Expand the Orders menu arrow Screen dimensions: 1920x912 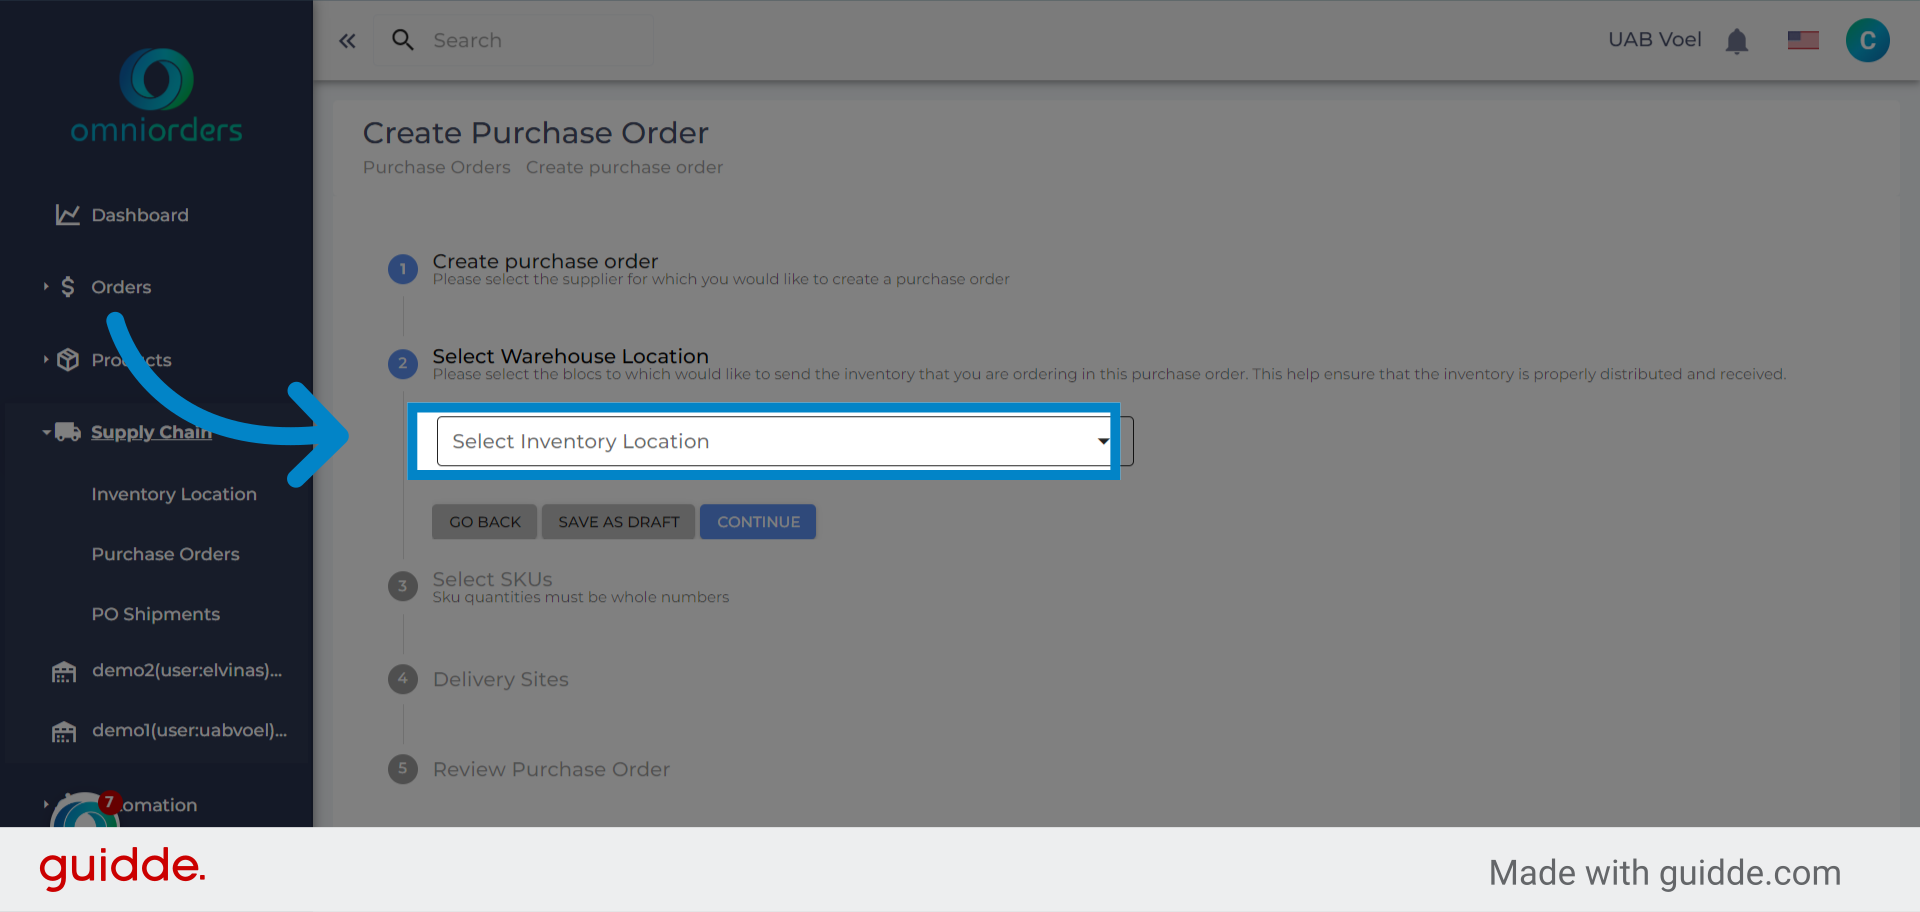pos(46,287)
